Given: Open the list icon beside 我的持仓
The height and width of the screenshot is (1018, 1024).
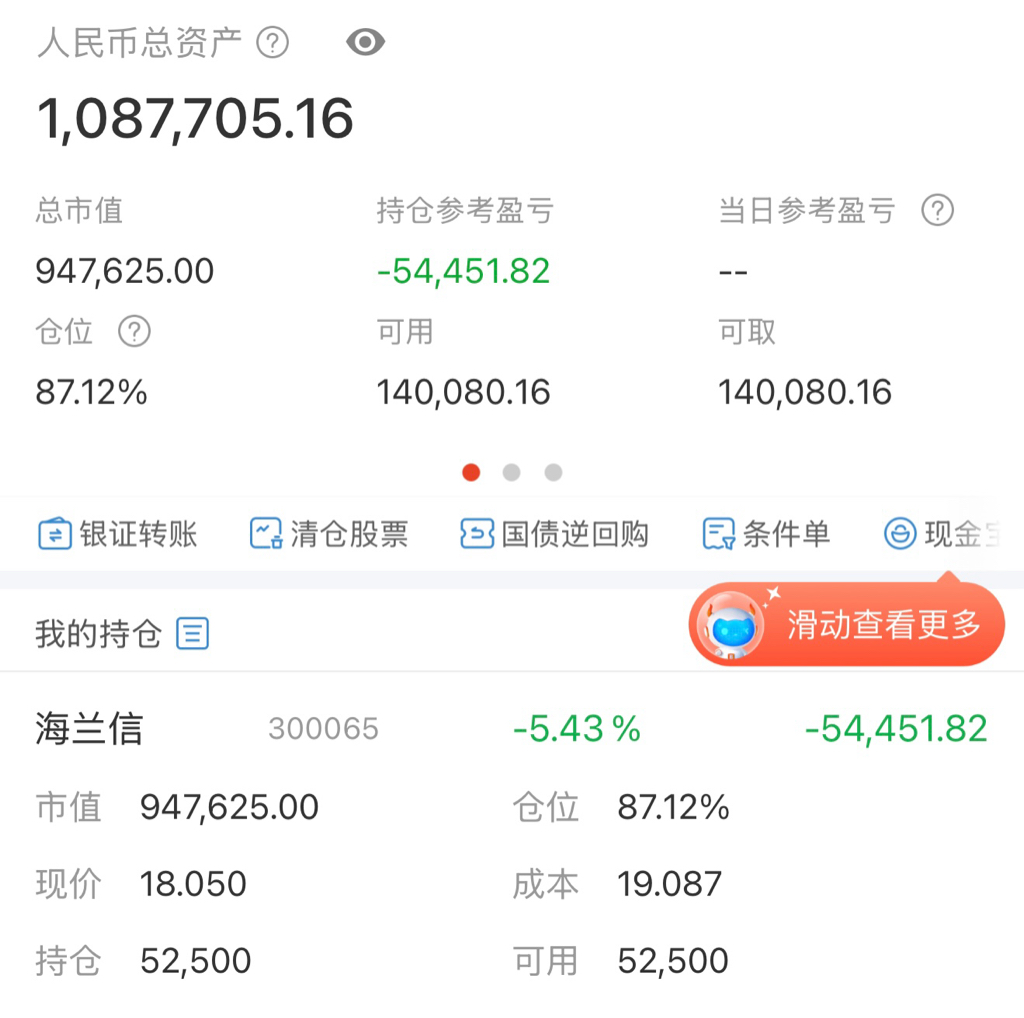Looking at the screenshot, I should coord(193,633).
